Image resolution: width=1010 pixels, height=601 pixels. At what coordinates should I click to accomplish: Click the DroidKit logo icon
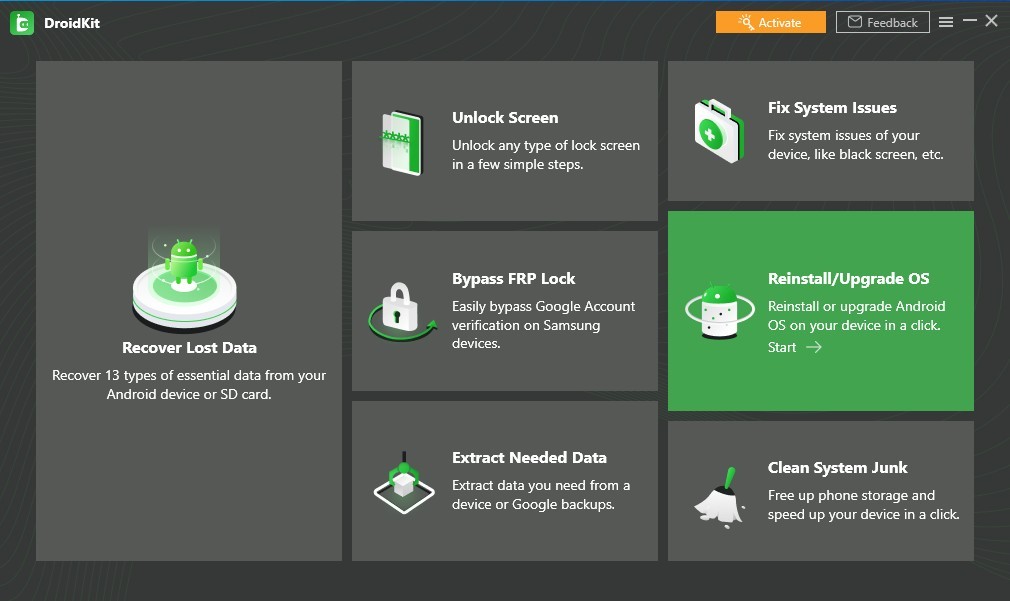22,22
